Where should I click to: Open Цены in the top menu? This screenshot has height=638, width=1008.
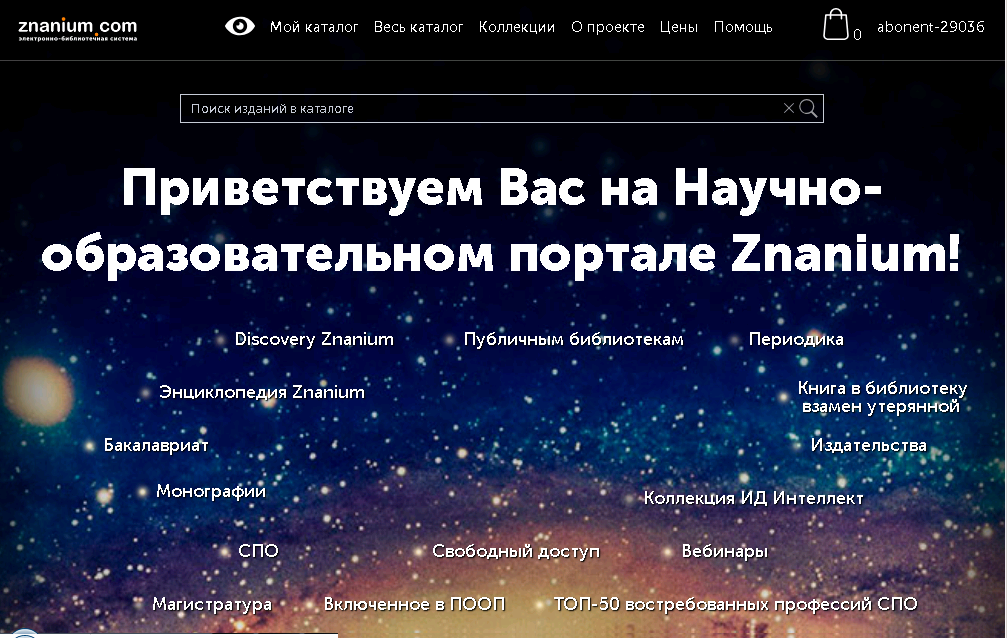pyautogui.click(x=679, y=27)
